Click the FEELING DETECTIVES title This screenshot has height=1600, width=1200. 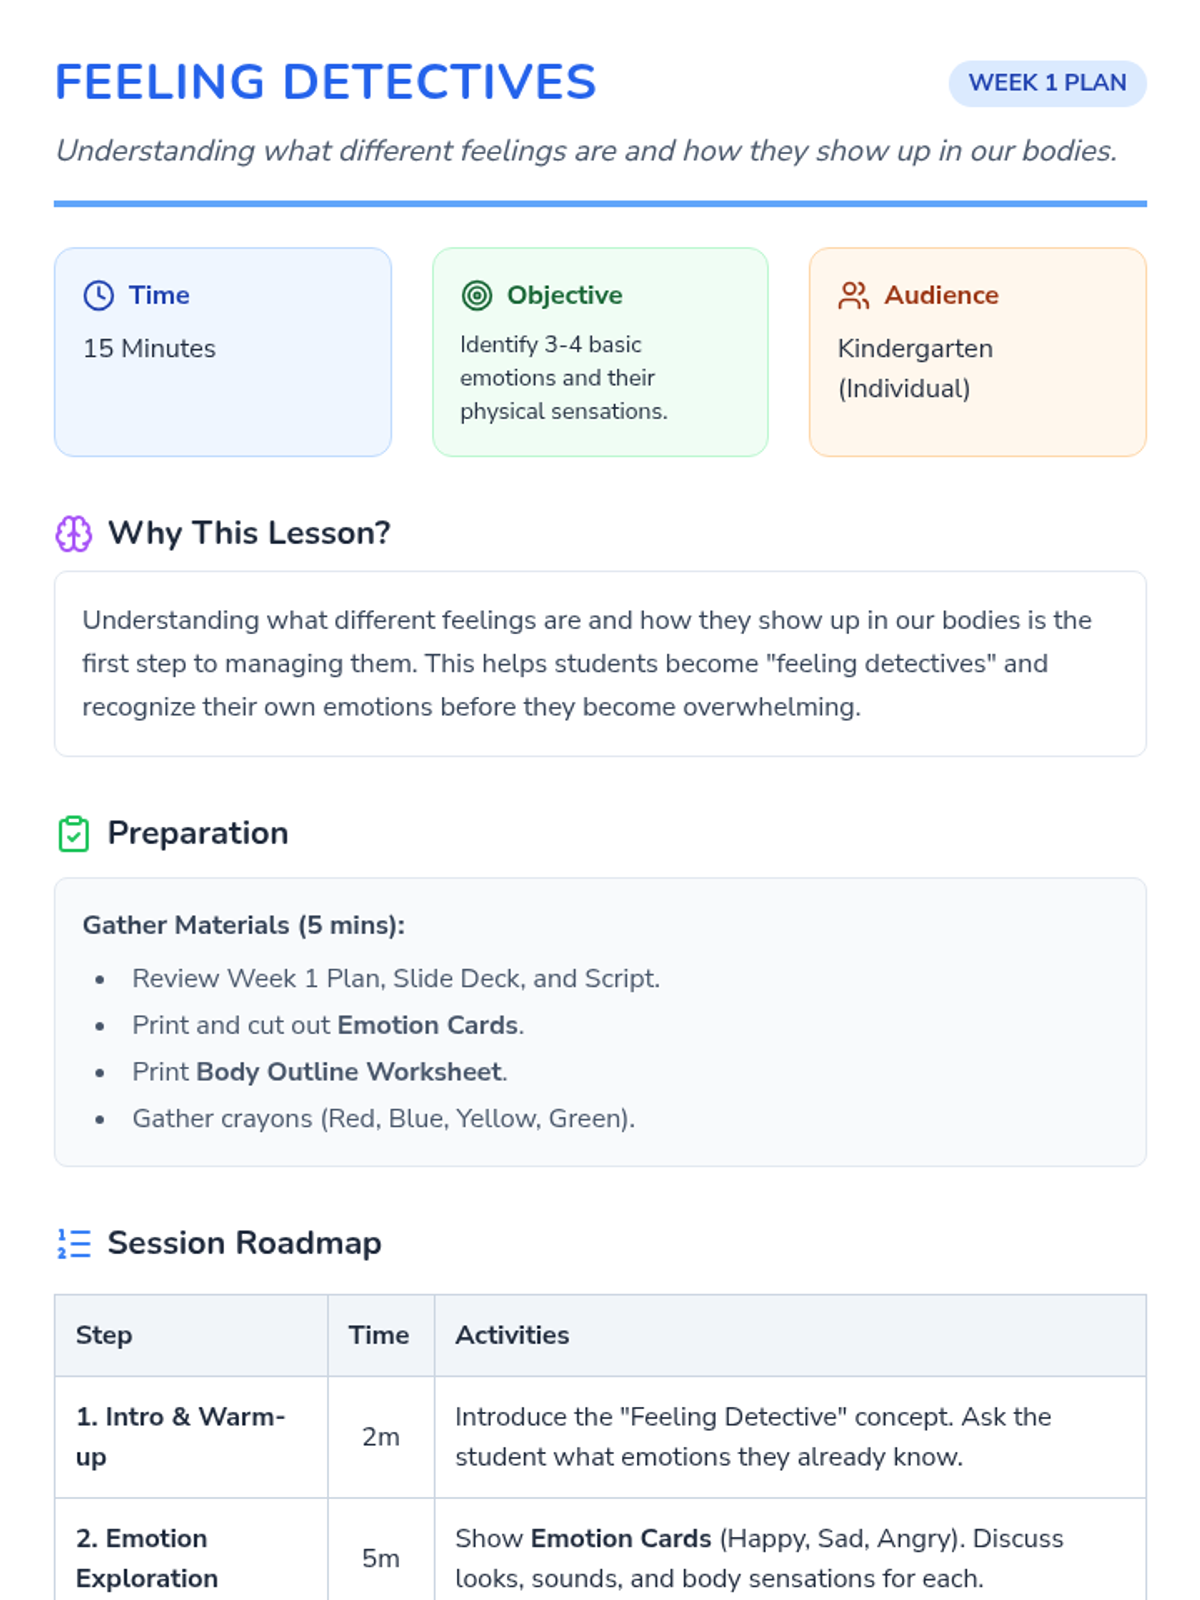click(x=326, y=82)
